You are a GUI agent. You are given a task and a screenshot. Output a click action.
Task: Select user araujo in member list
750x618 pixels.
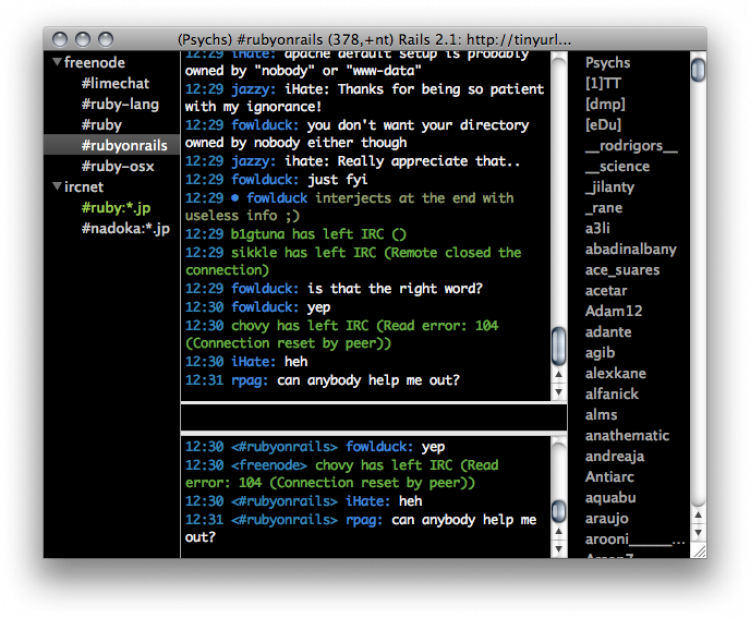click(607, 518)
